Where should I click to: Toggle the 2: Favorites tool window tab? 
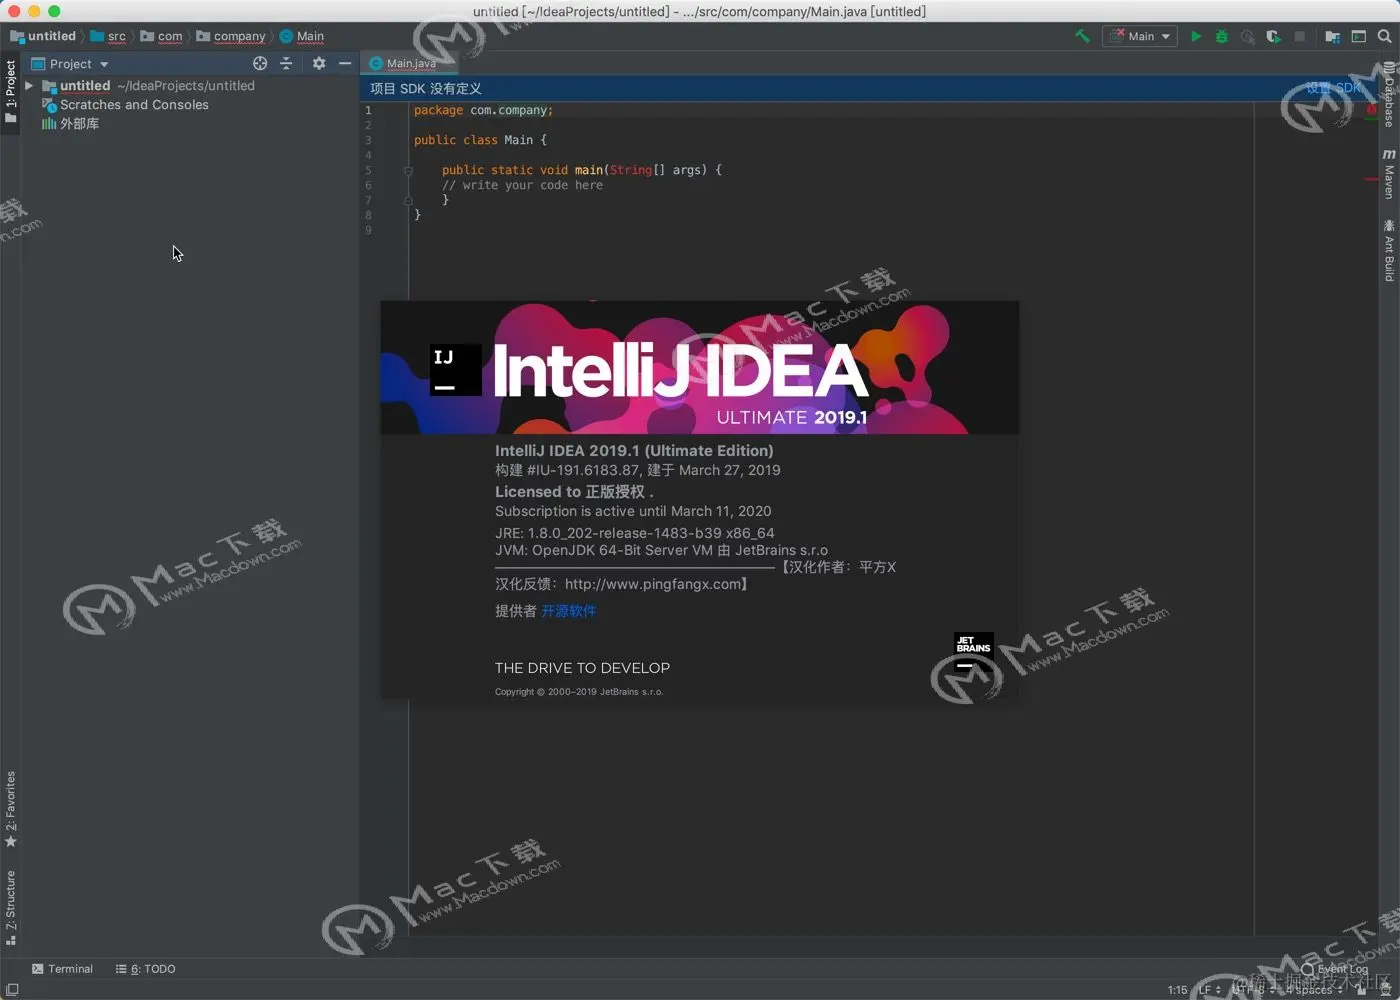11,809
